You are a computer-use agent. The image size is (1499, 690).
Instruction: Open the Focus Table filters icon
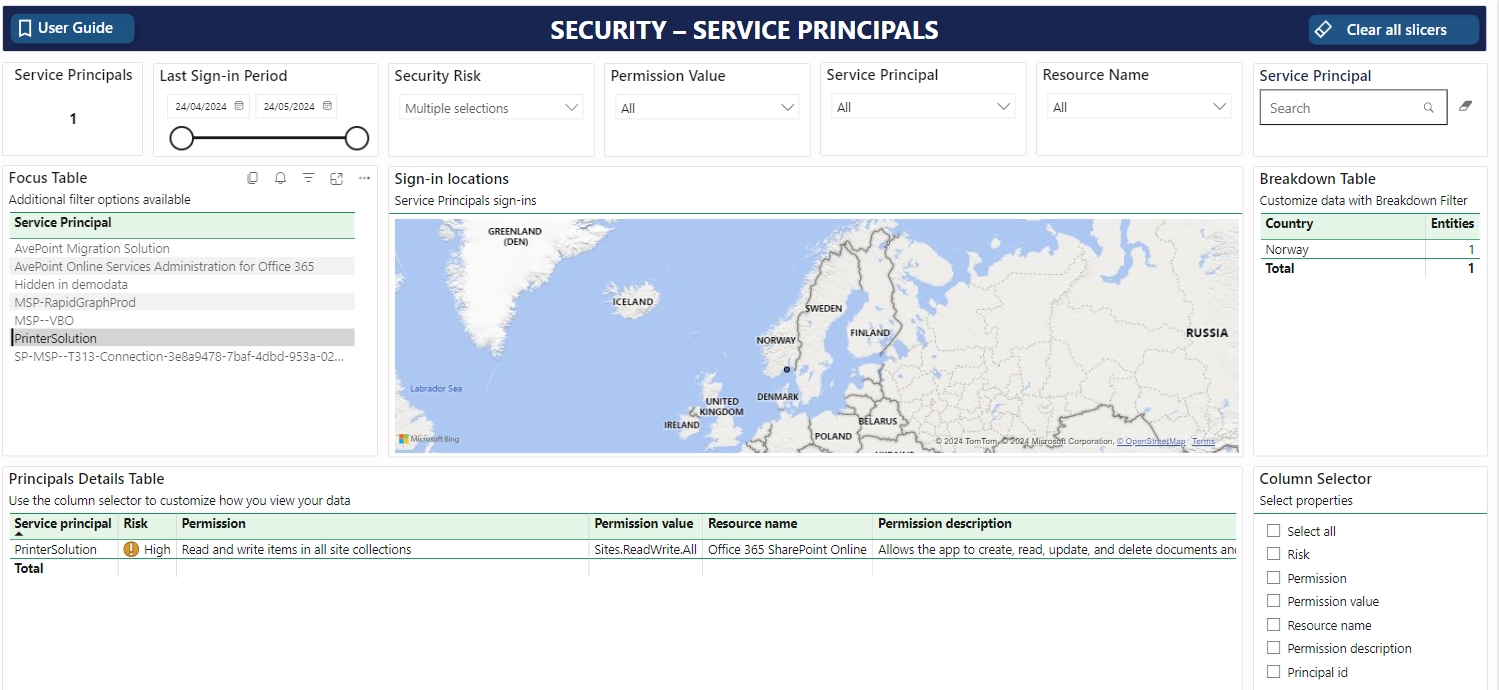point(309,178)
